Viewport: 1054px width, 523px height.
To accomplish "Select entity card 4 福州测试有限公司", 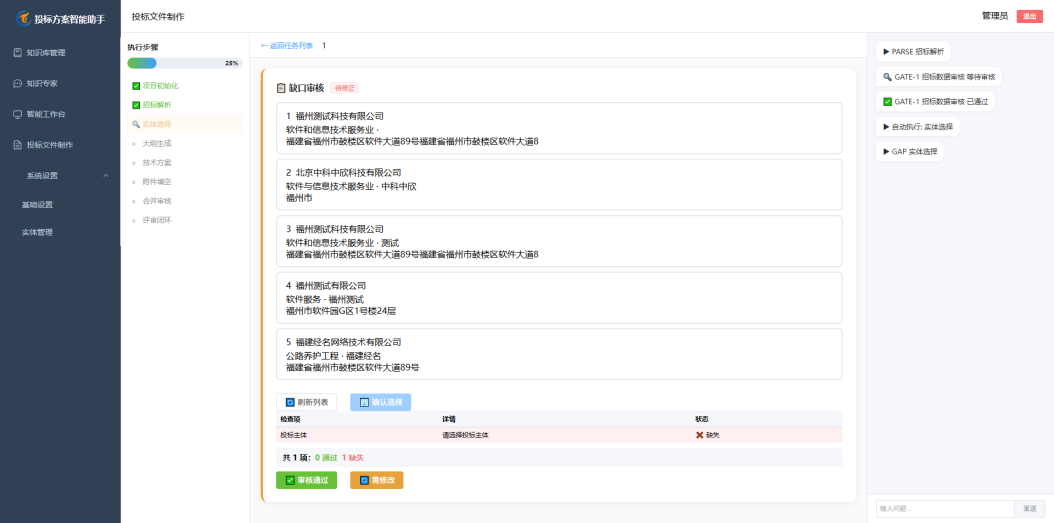I will 559,298.
